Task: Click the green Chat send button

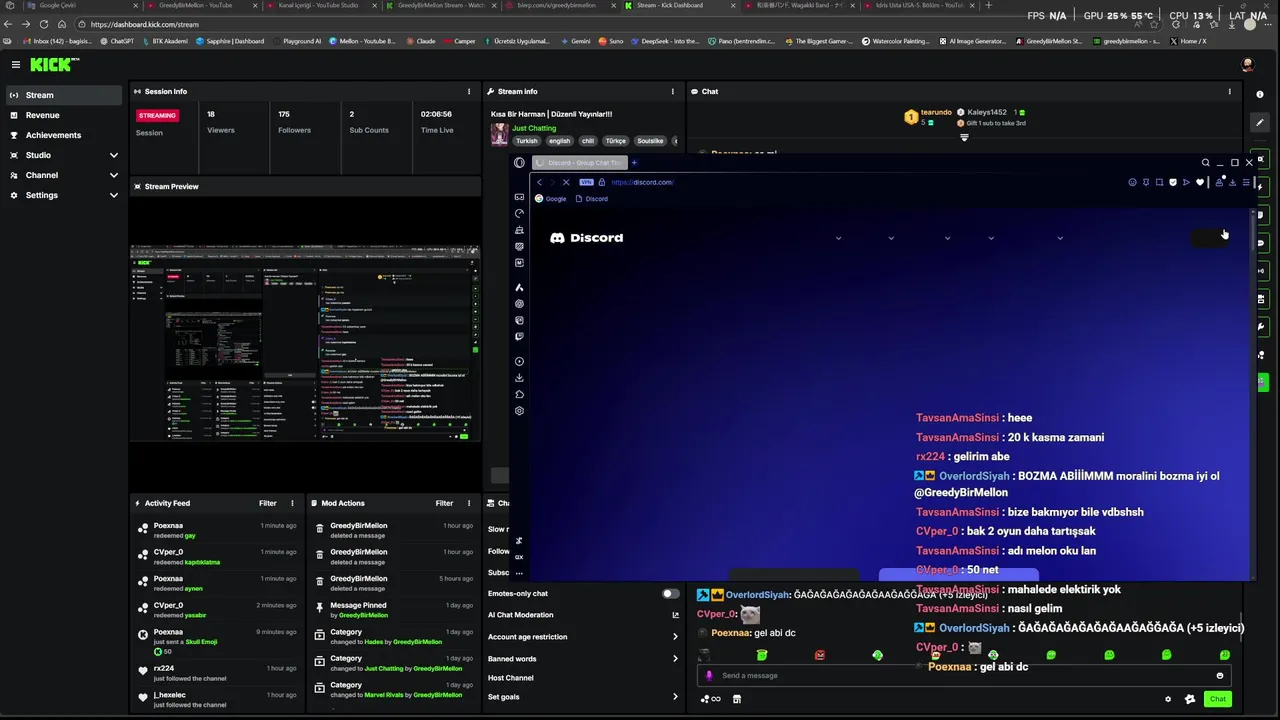Action: 1218,699
